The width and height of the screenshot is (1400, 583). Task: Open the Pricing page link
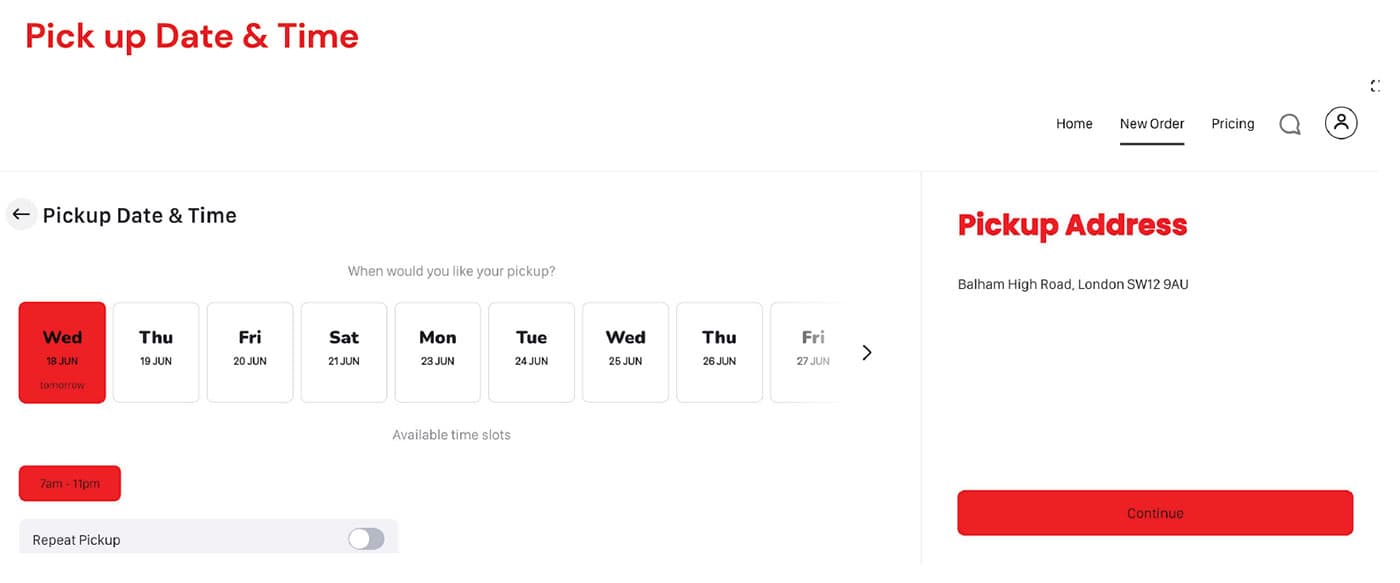(1232, 124)
